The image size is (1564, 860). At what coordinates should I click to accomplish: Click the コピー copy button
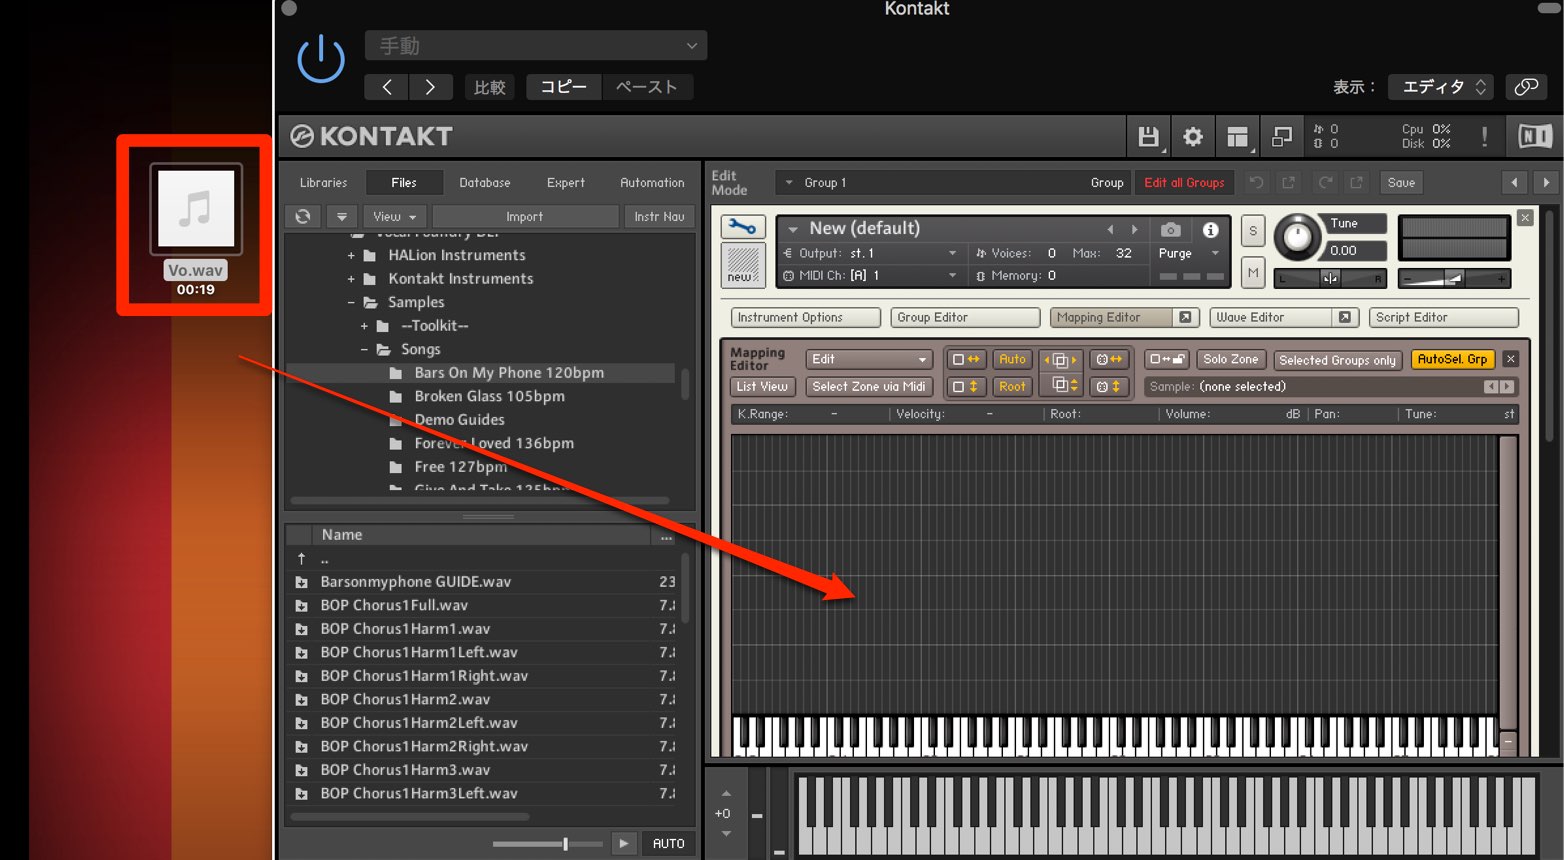coord(564,87)
